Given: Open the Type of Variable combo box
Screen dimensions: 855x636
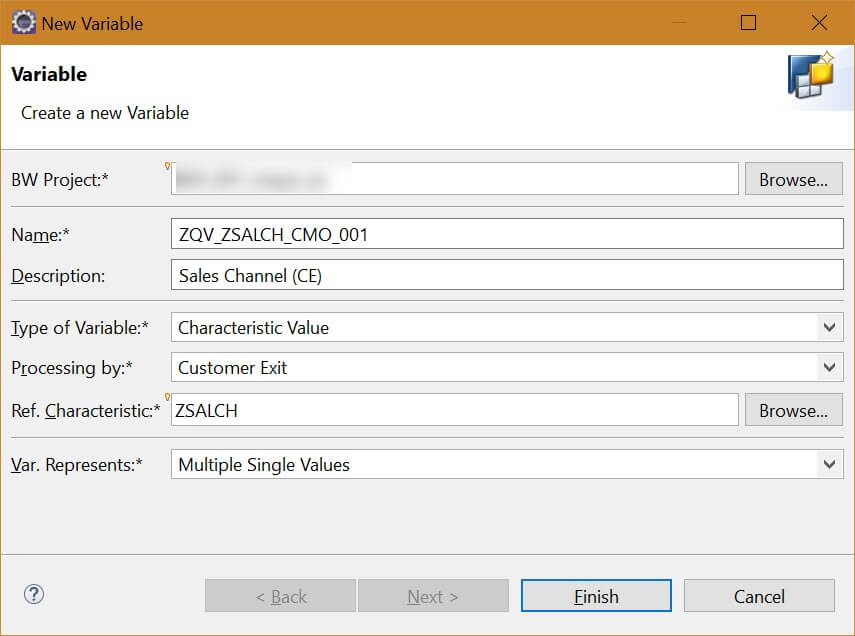Looking at the screenshot, I should (500, 326).
